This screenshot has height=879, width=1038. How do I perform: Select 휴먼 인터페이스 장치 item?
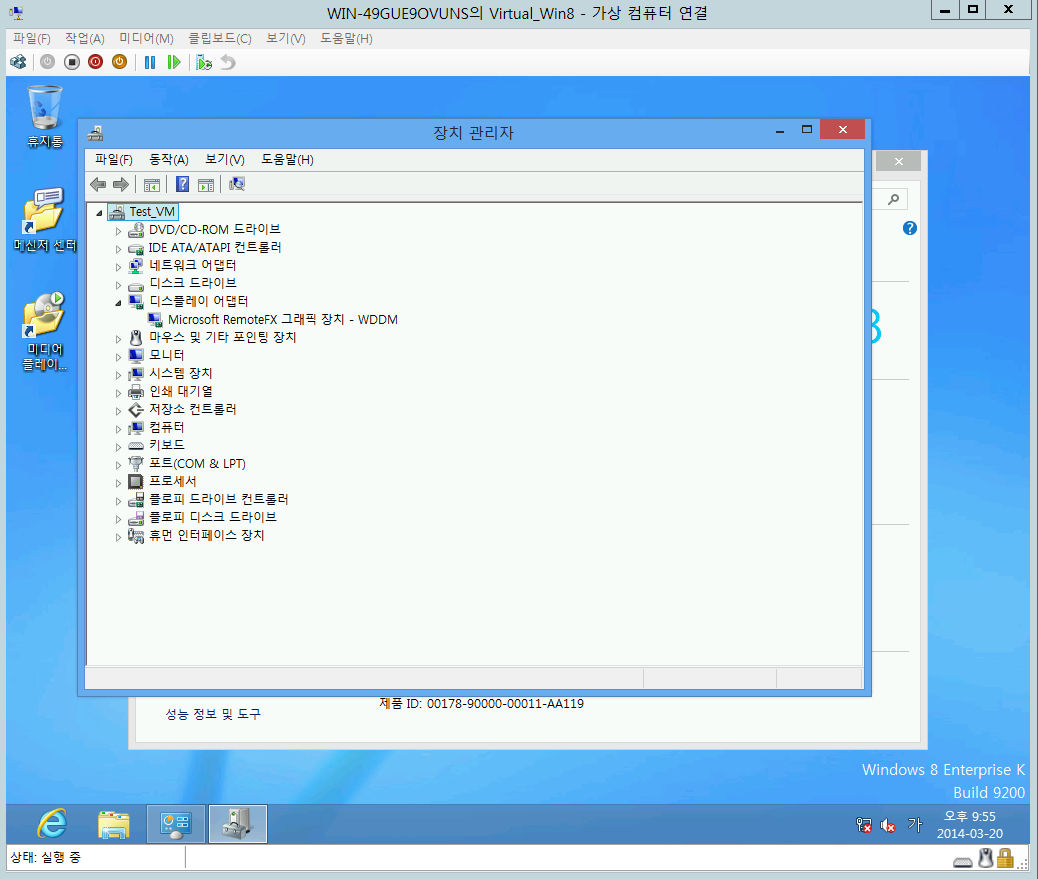pos(207,535)
